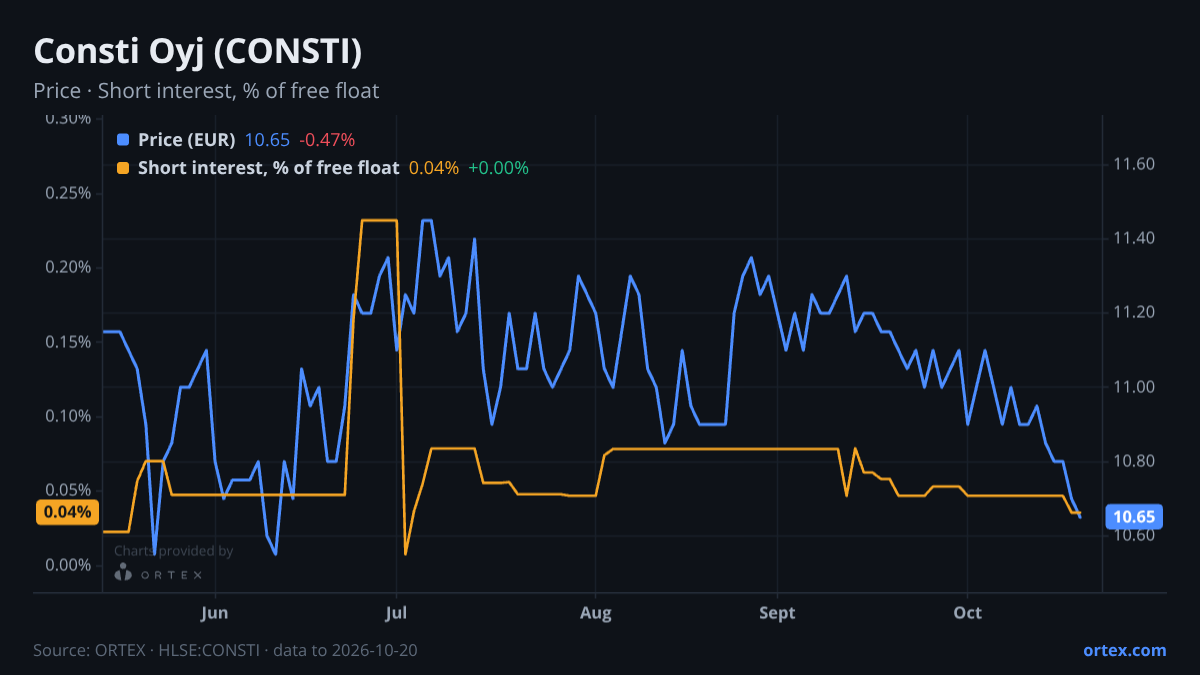Click the '11.00' right axis label
The width and height of the screenshot is (1200, 675).
click(x=1134, y=387)
